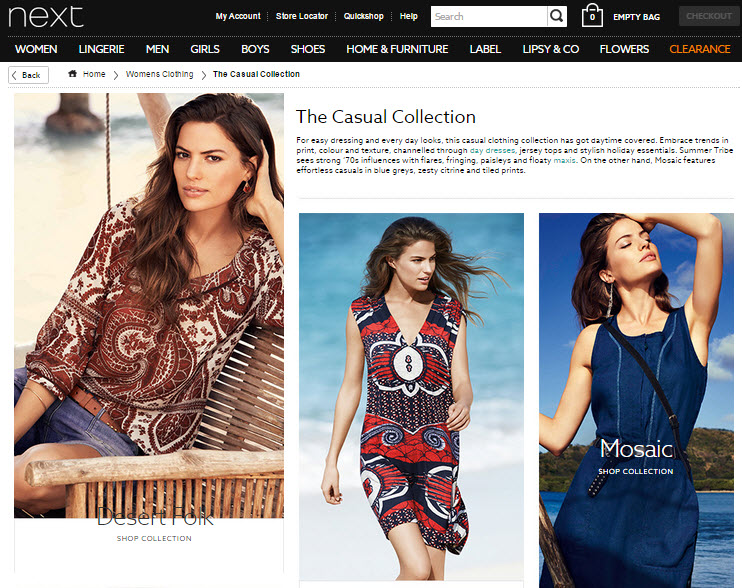Open the Women menu

click(x=36, y=49)
